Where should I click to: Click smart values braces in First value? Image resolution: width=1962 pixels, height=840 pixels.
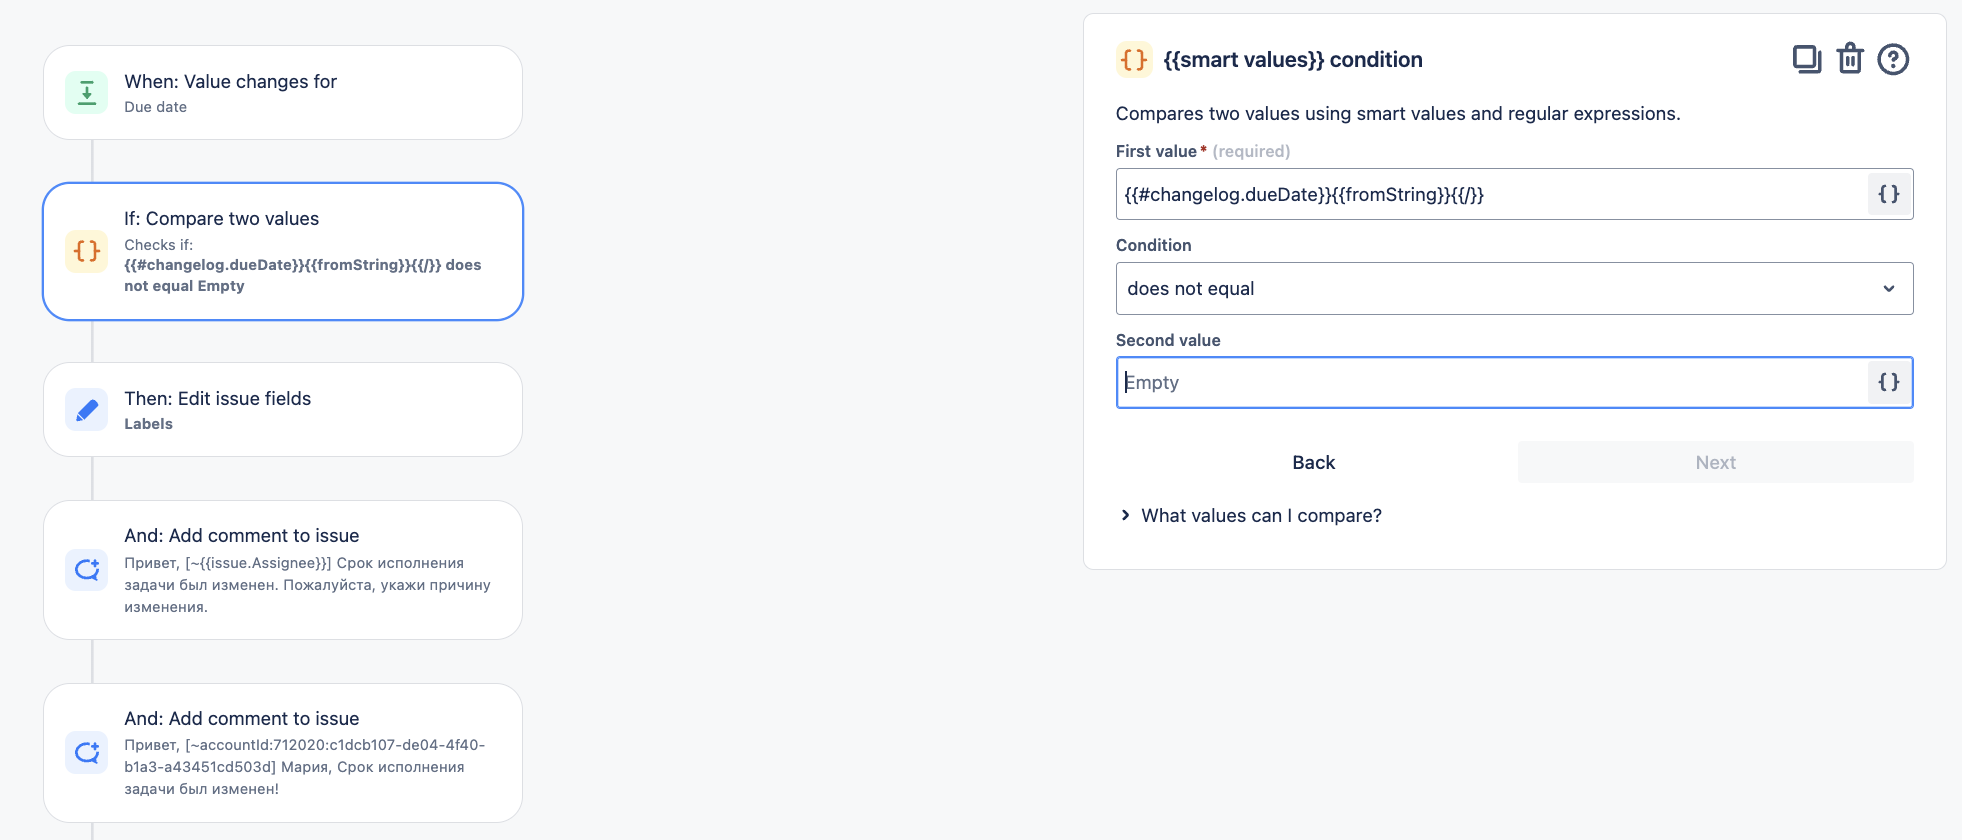[1889, 194]
